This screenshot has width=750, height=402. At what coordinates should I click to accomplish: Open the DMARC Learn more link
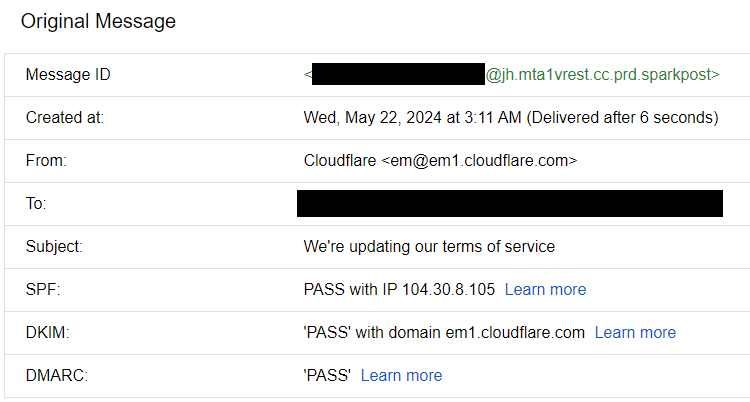pos(401,376)
